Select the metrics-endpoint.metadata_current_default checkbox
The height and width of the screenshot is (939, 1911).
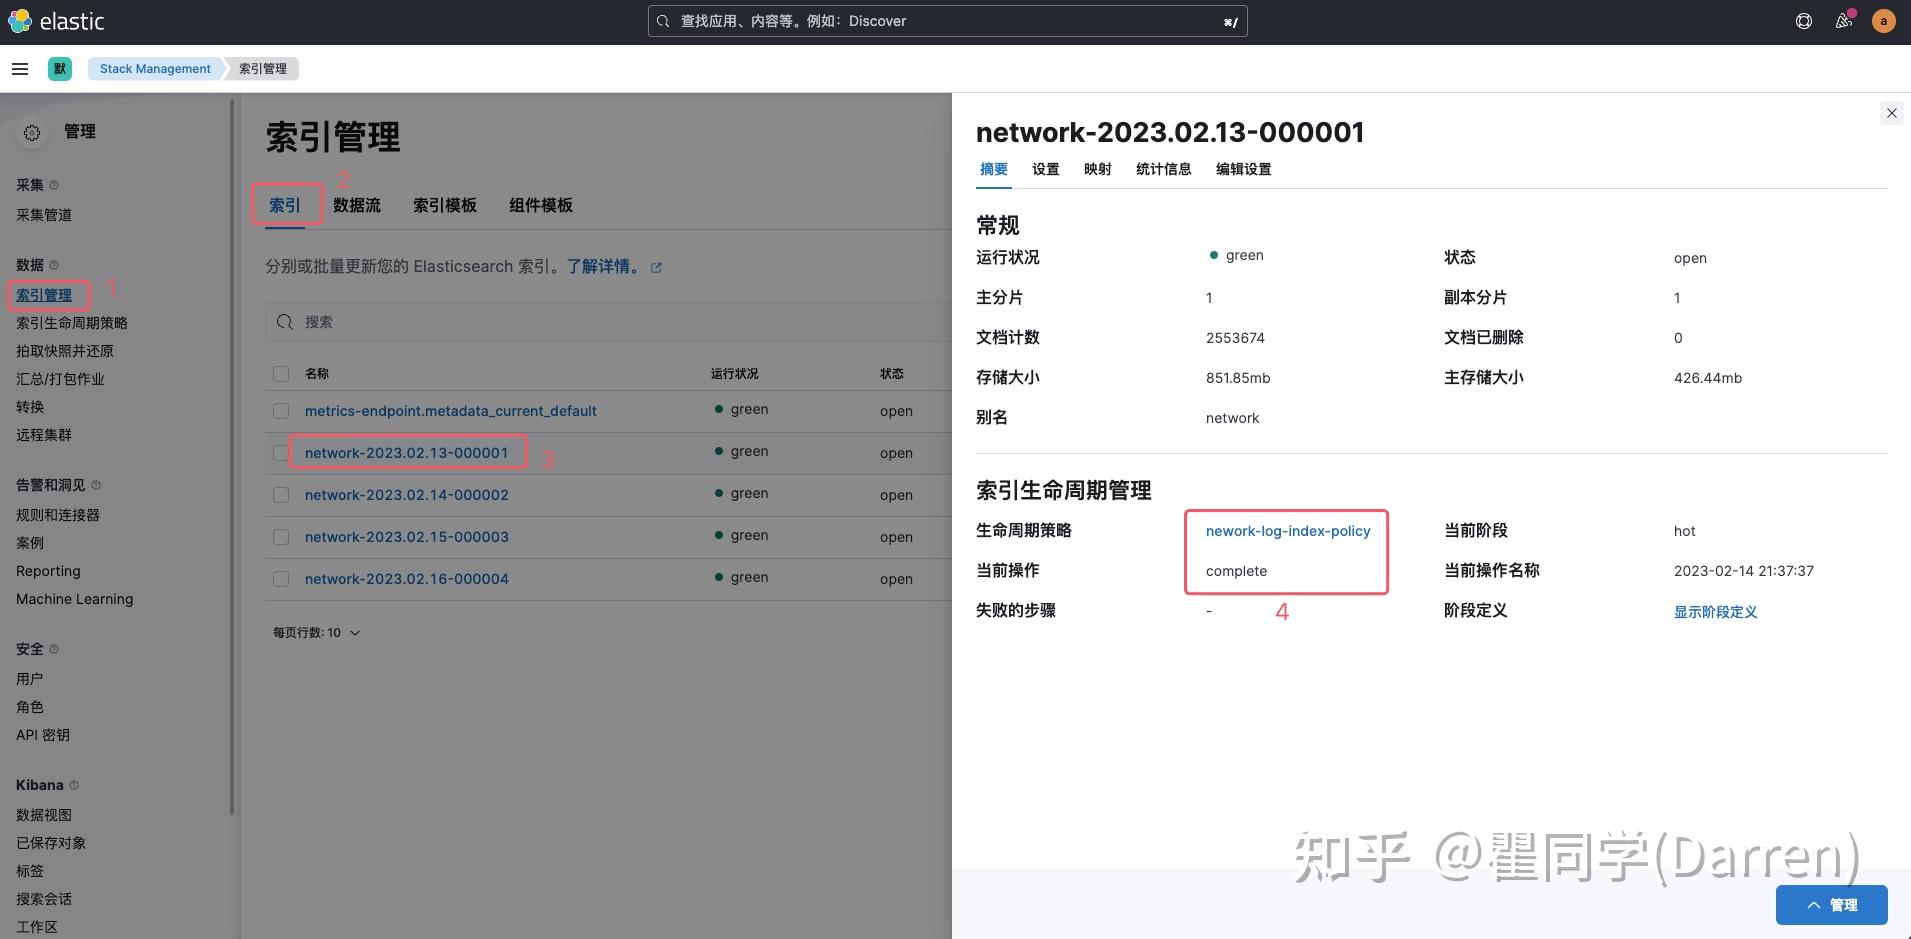281,410
